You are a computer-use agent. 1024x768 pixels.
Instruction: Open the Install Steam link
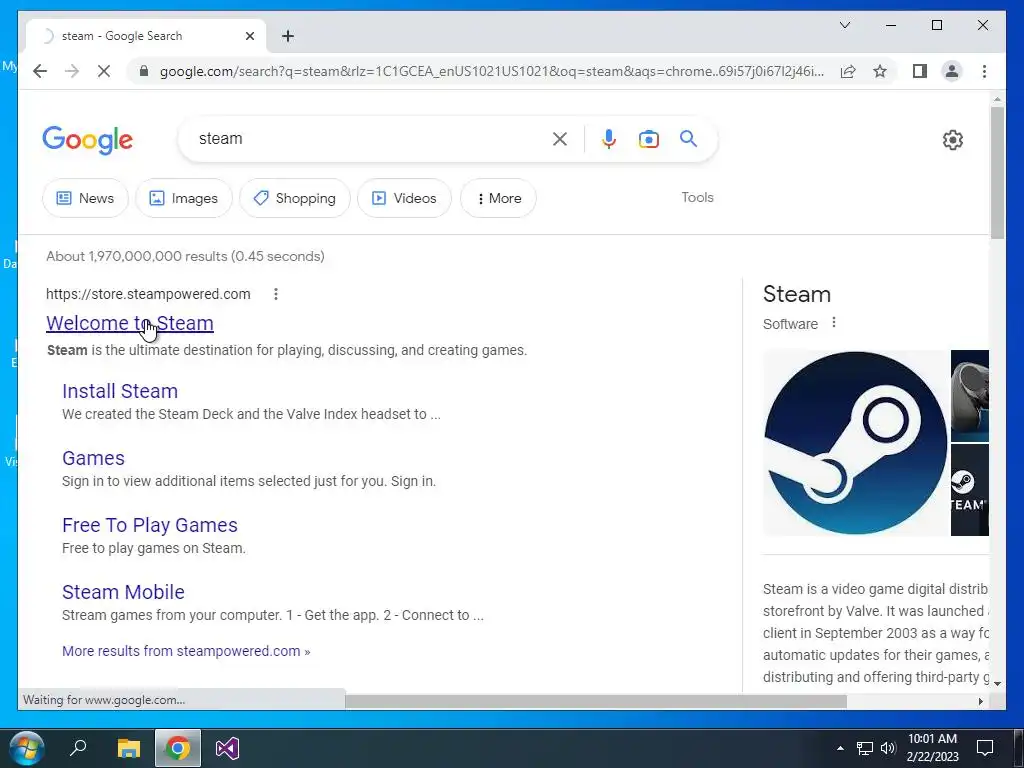tap(120, 391)
